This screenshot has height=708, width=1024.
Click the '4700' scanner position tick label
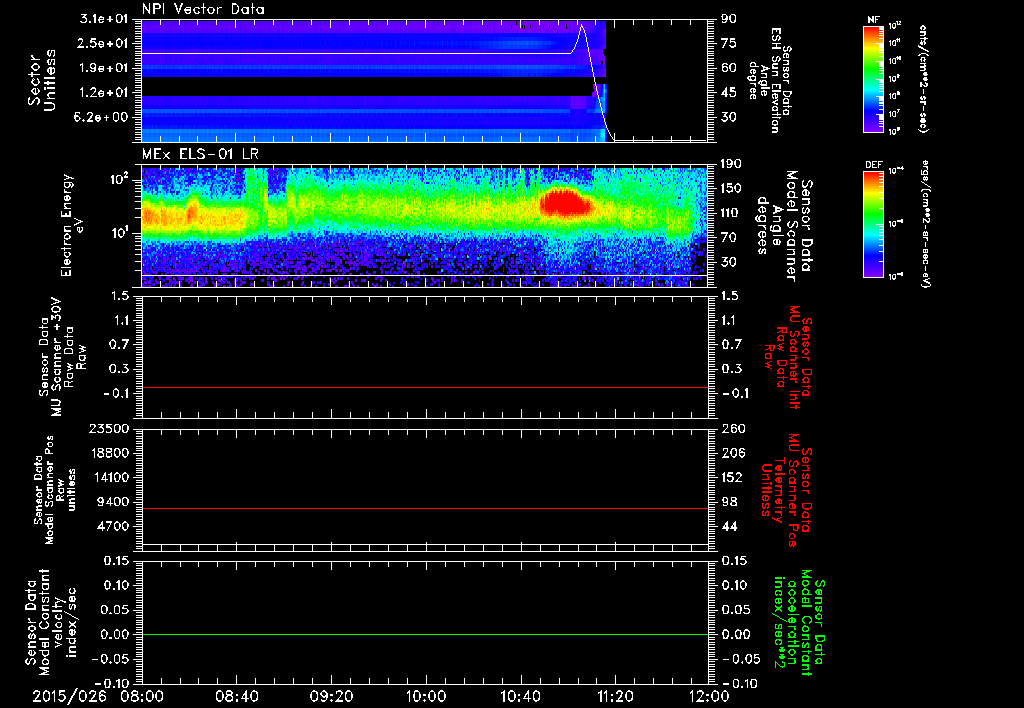pyautogui.click(x=114, y=526)
